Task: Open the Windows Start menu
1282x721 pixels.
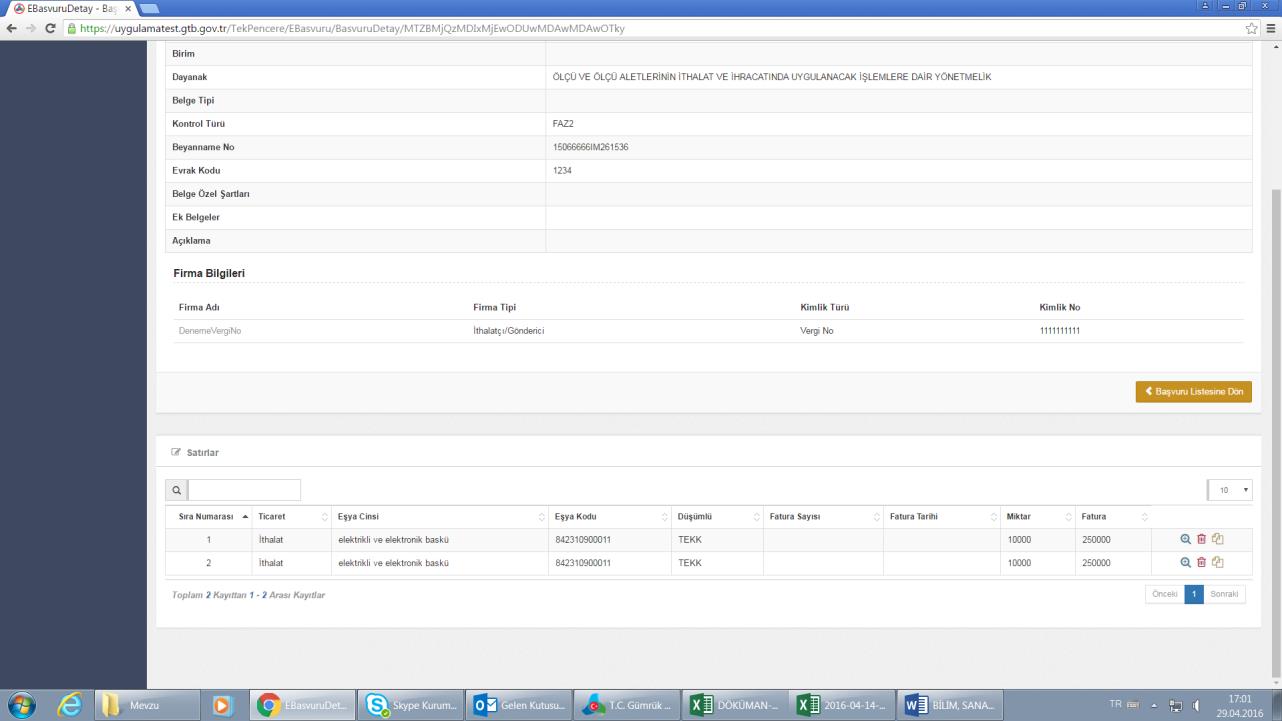Action: coord(21,704)
